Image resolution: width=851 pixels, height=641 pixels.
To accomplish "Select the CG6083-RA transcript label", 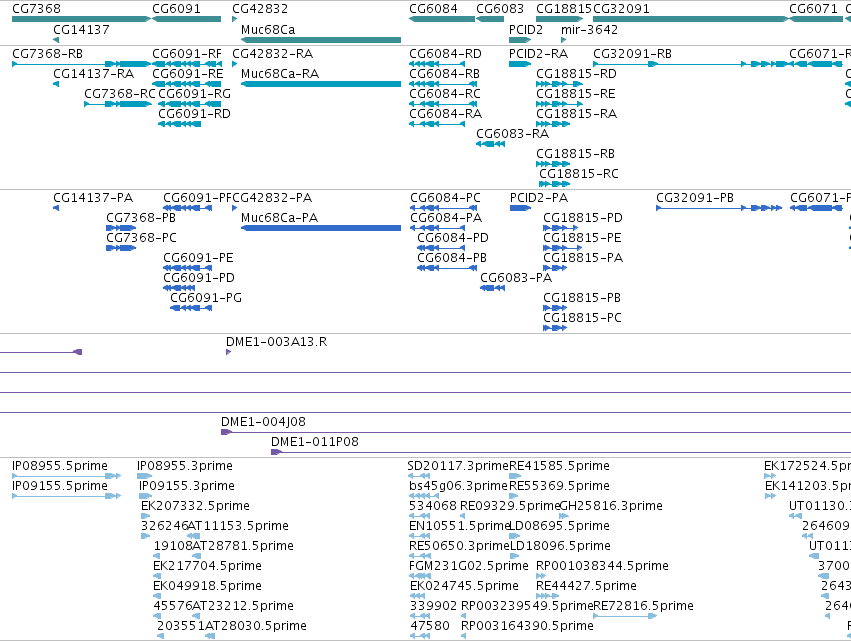I will tap(512, 134).
